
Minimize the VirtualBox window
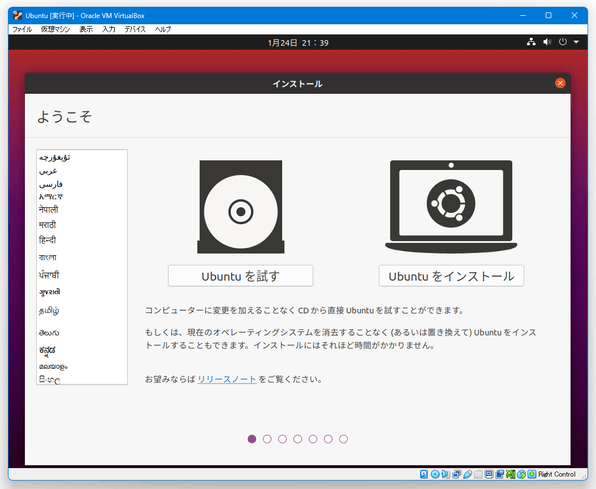click(523, 15)
